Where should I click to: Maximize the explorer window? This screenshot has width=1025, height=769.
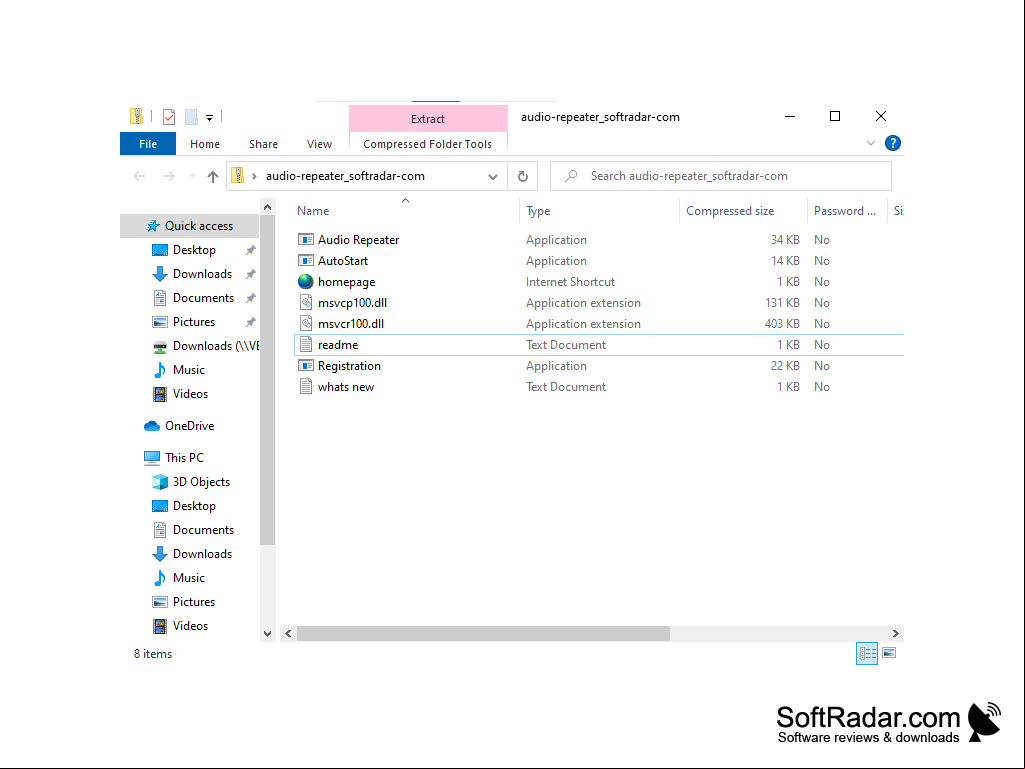[835, 116]
